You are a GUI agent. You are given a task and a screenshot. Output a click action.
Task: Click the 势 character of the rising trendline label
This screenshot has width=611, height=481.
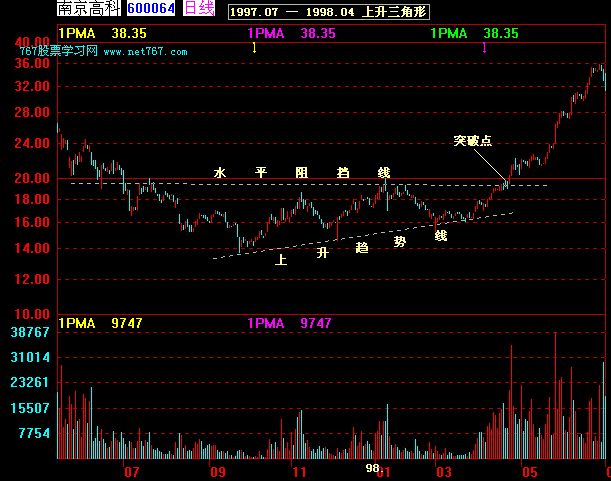pyautogui.click(x=400, y=242)
